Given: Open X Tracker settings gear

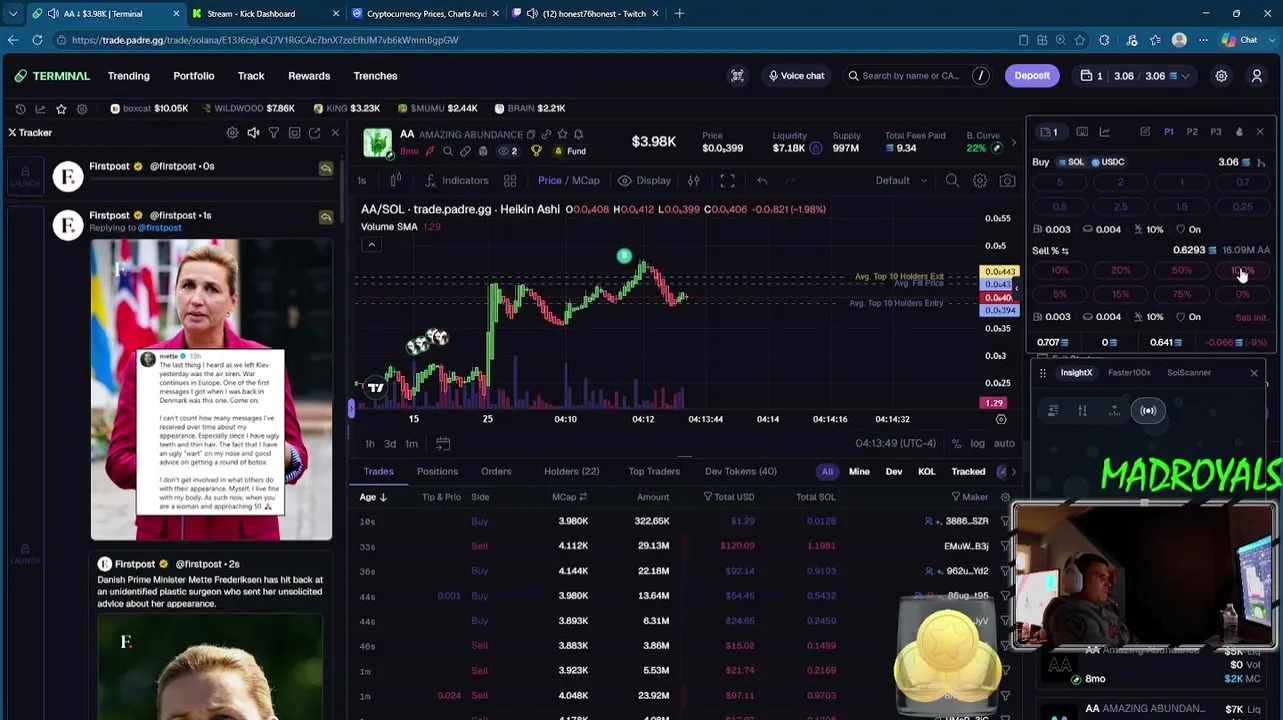Looking at the screenshot, I should [232, 133].
